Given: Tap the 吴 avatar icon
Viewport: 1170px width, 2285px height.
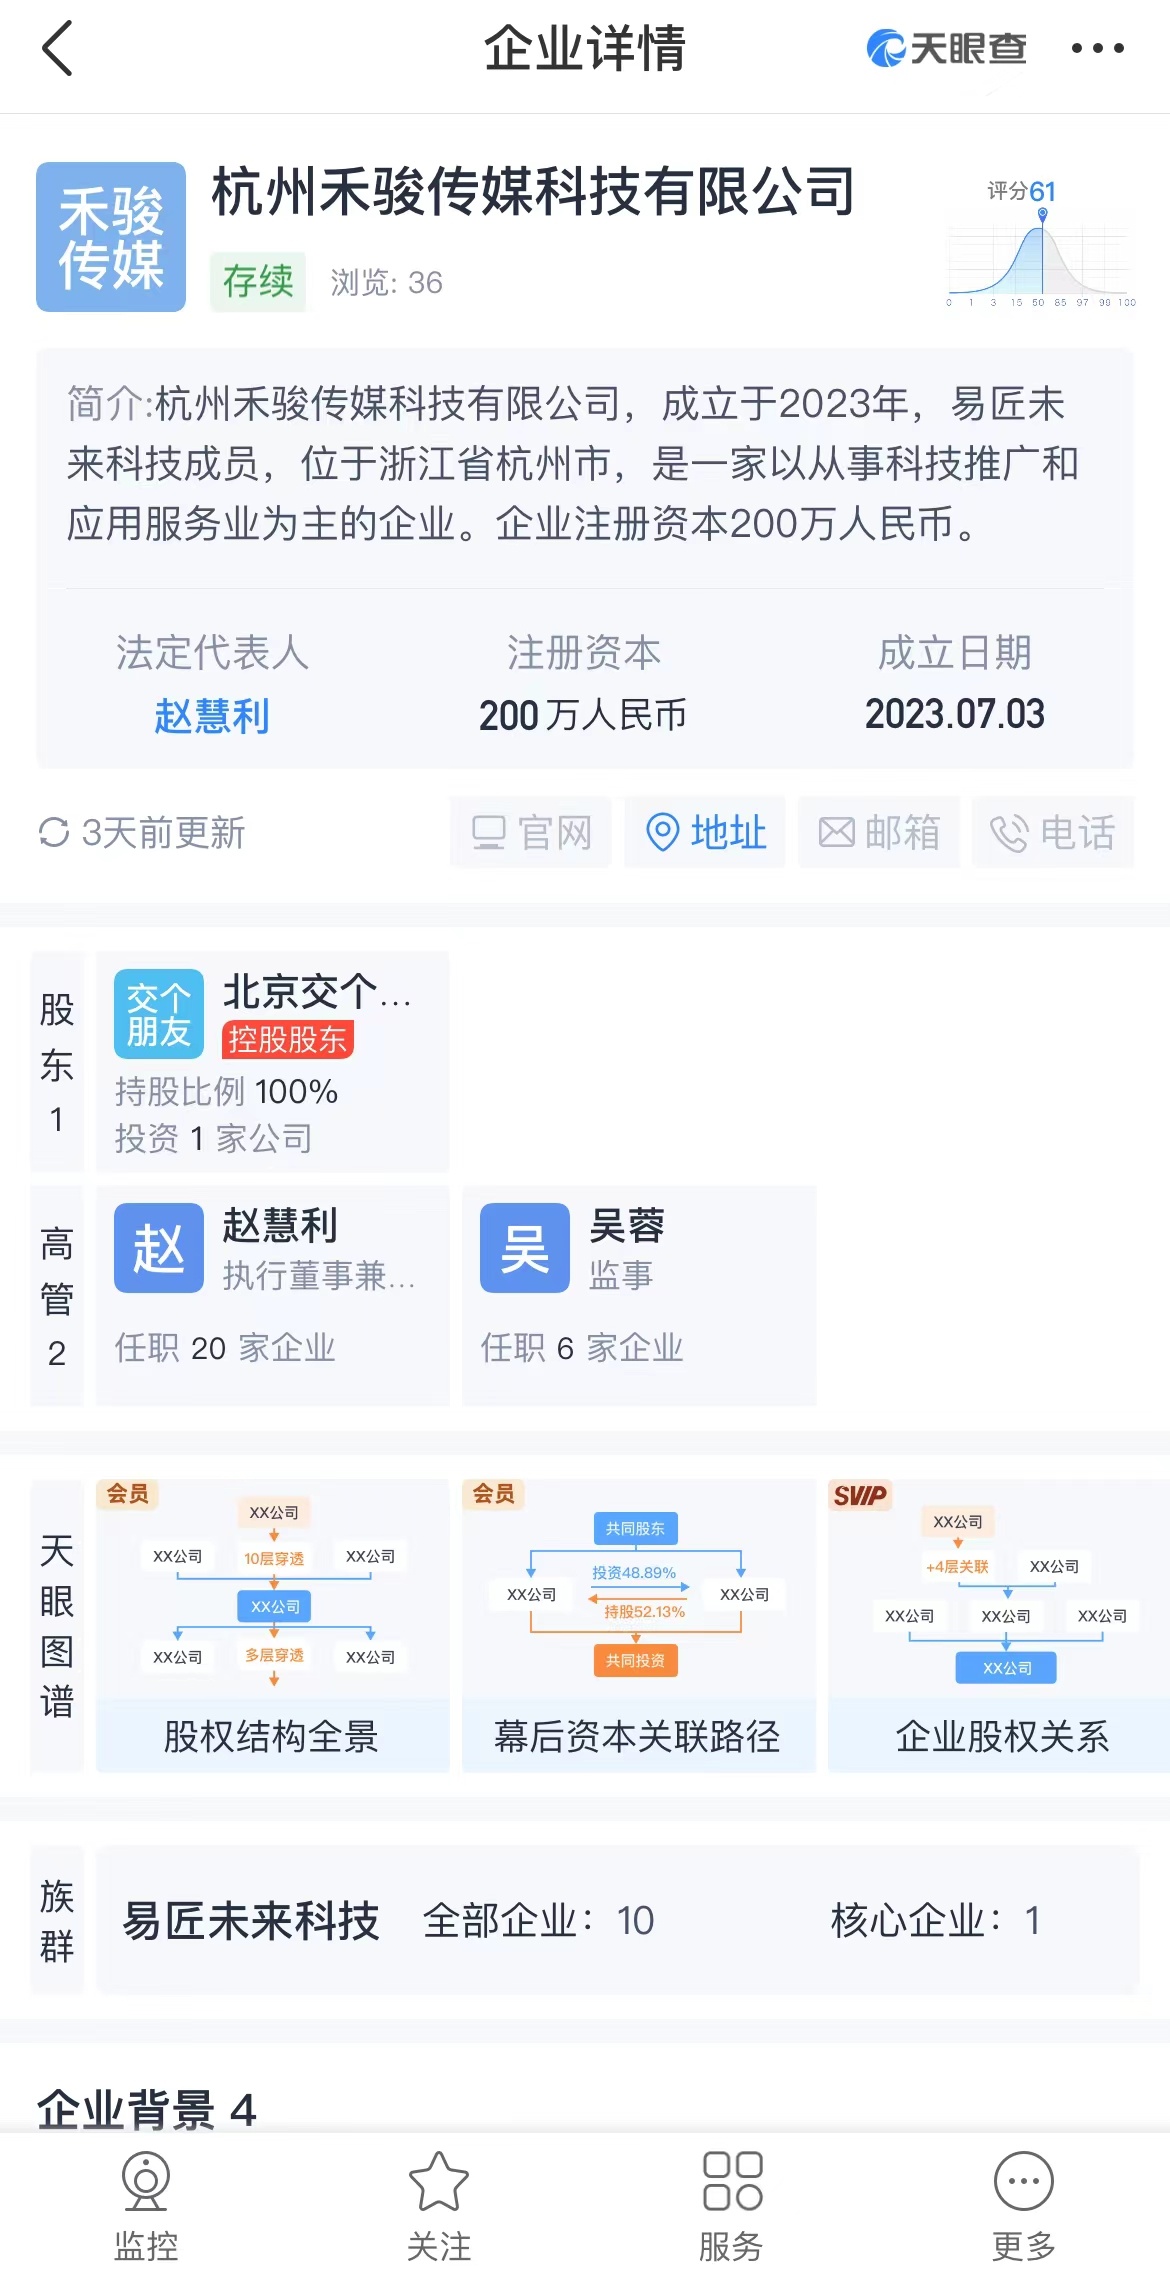Looking at the screenshot, I should click(525, 1249).
